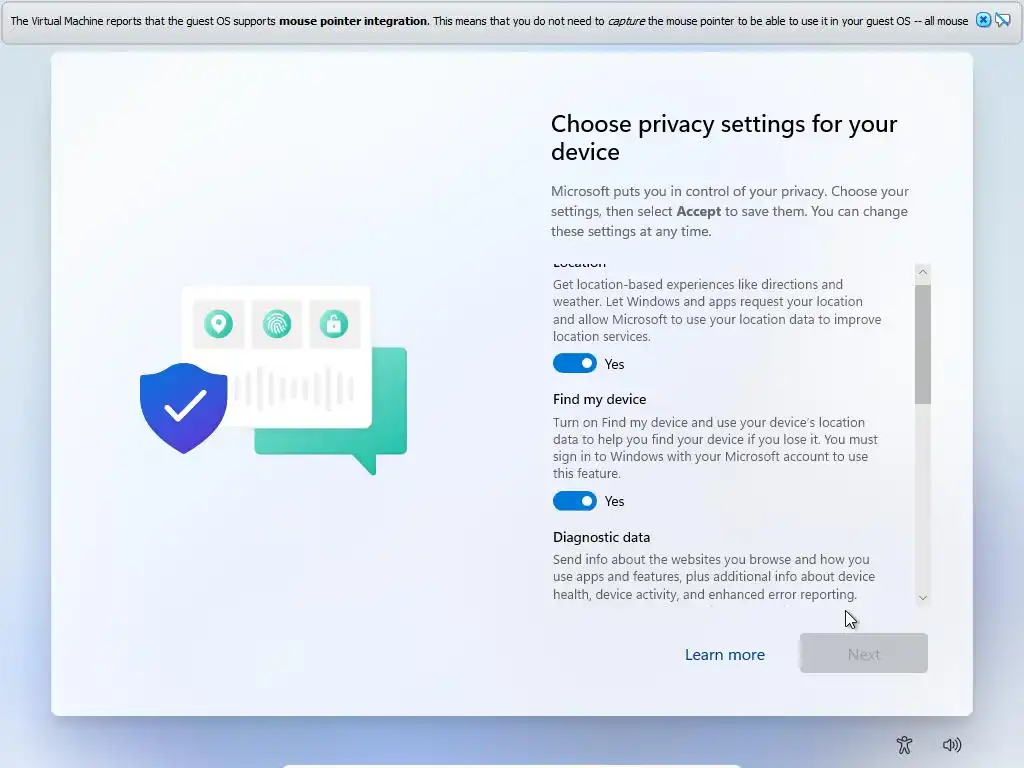Turn off the Location toggle
The image size is (1024, 768).
point(574,363)
